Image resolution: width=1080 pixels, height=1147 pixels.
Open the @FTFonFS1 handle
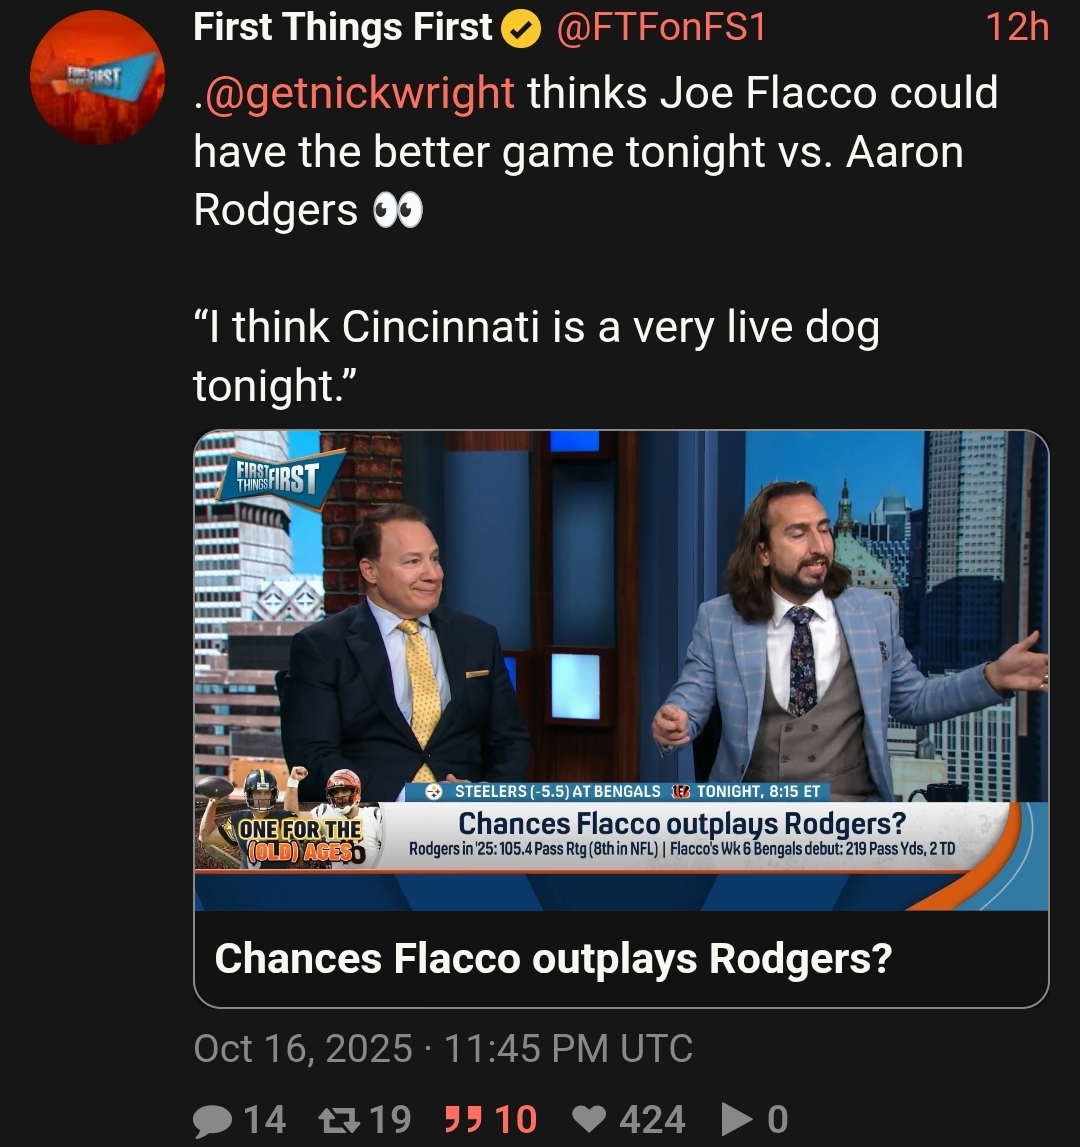pos(660,28)
